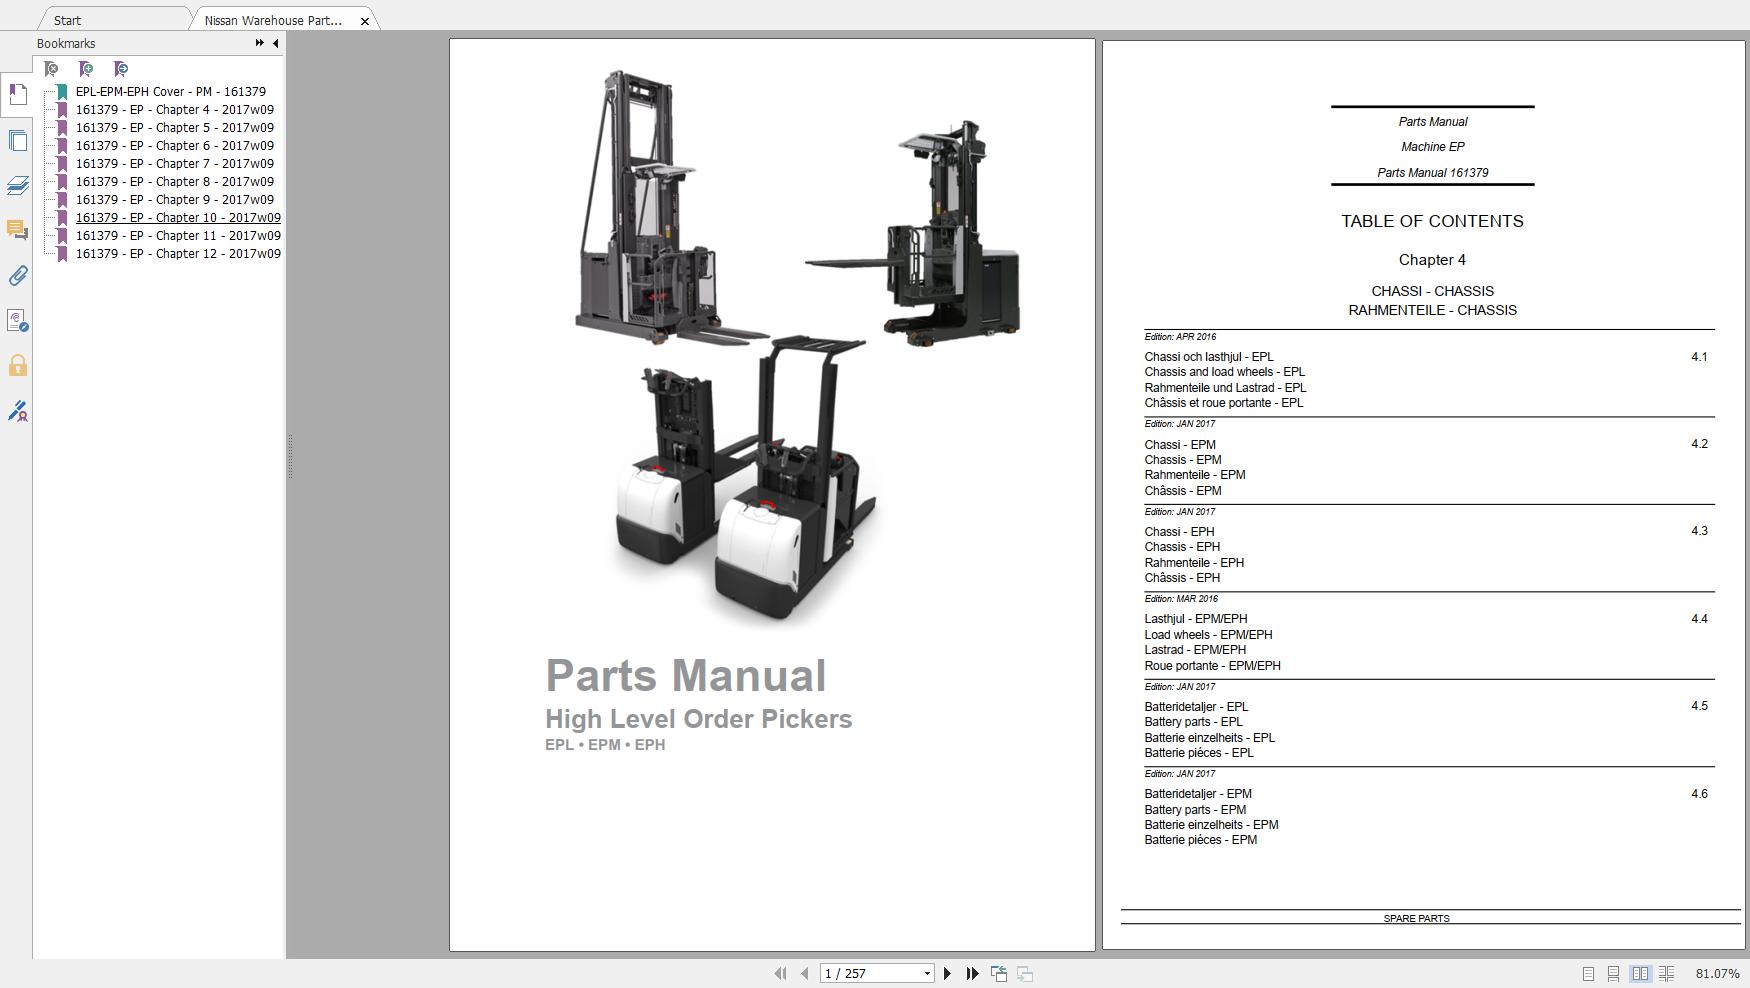Image resolution: width=1750 pixels, height=988 pixels.
Task: Click the 'Battery parts - EPL' entry
Action: click(1194, 722)
